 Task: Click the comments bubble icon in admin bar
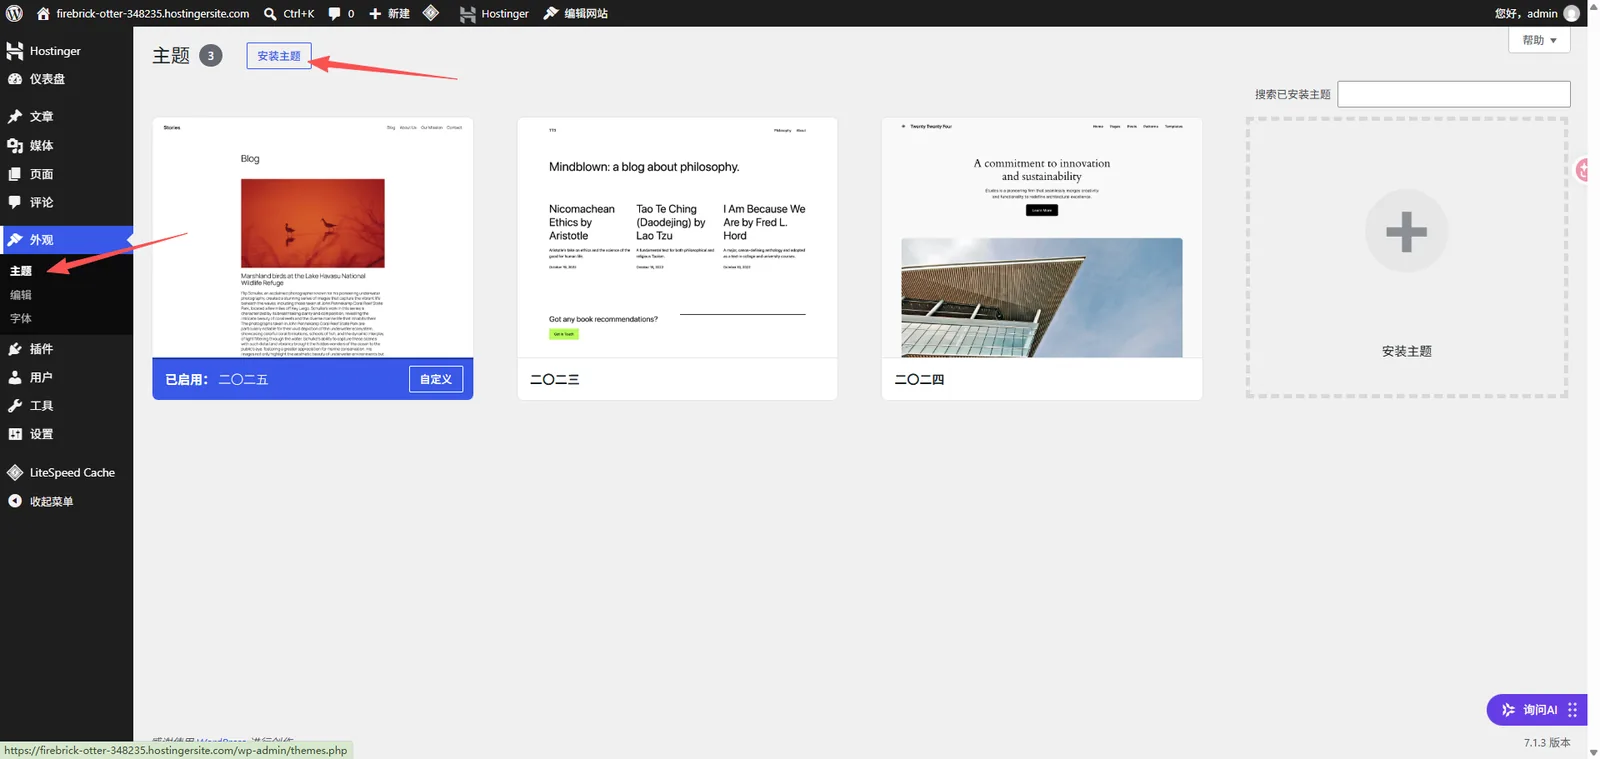click(335, 14)
